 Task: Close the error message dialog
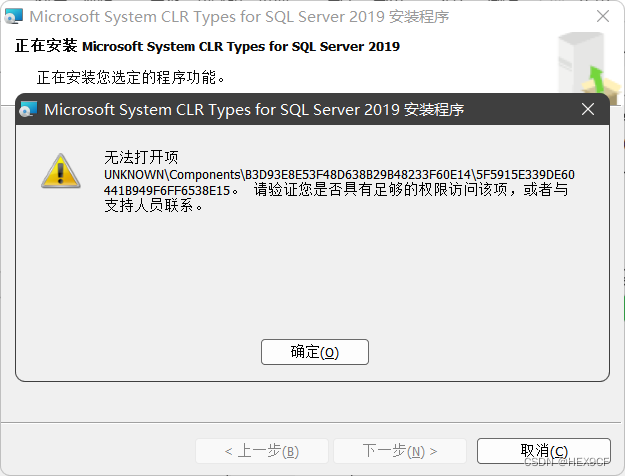(x=588, y=109)
